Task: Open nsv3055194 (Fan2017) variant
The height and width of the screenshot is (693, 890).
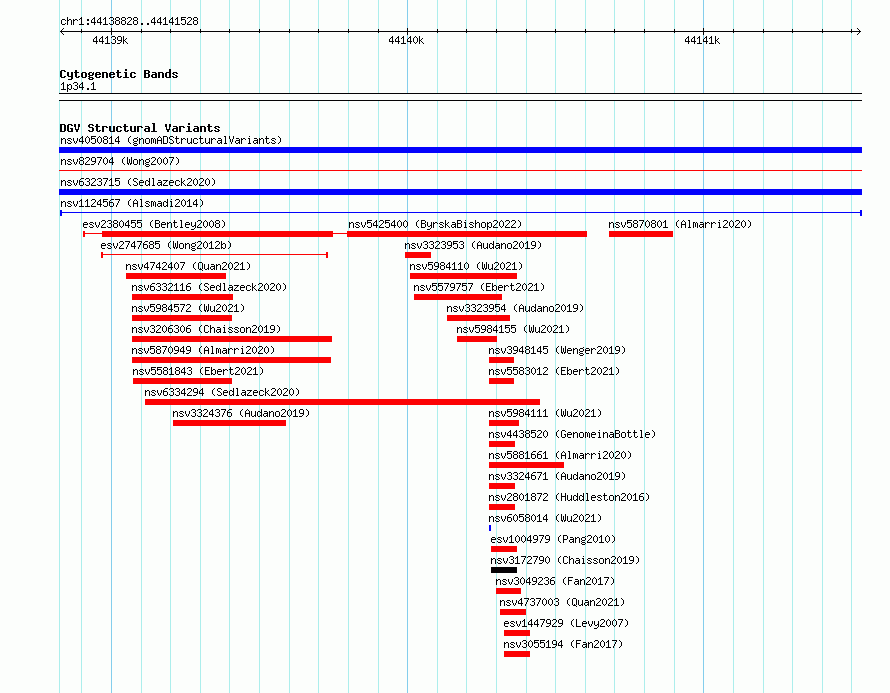Action: (x=563, y=644)
